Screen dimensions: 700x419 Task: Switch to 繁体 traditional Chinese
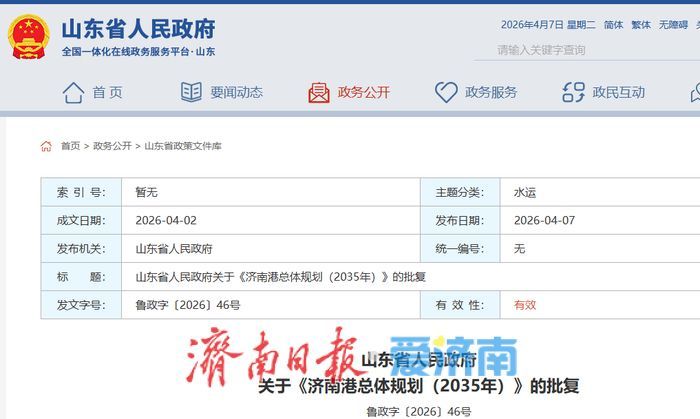click(x=640, y=25)
